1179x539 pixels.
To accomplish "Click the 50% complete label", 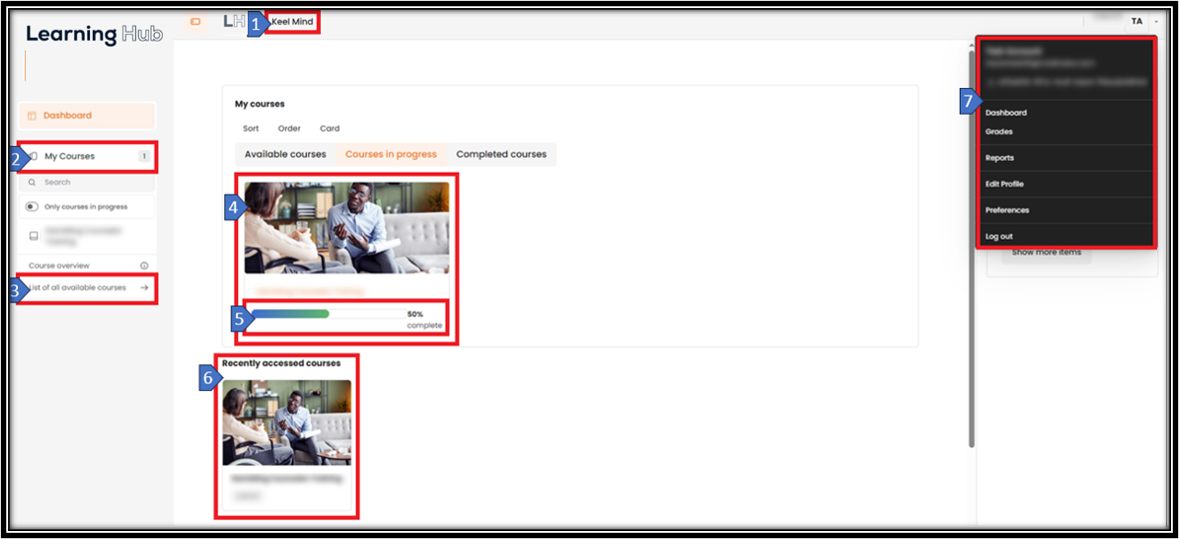I will coord(425,319).
